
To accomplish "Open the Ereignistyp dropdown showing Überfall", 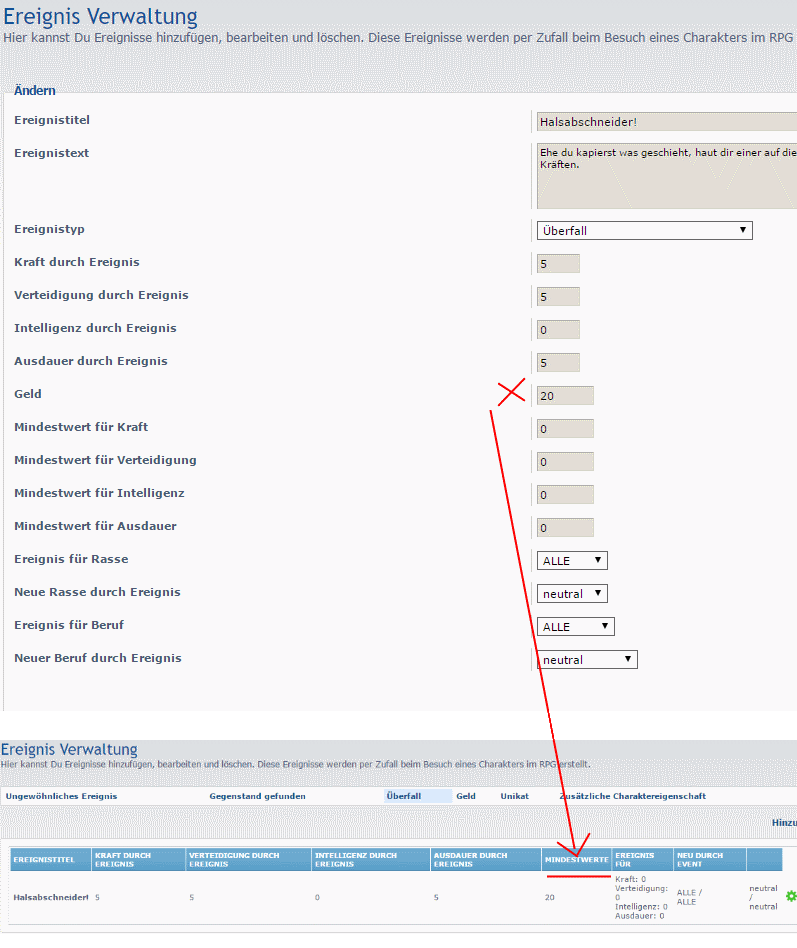I will [x=644, y=230].
